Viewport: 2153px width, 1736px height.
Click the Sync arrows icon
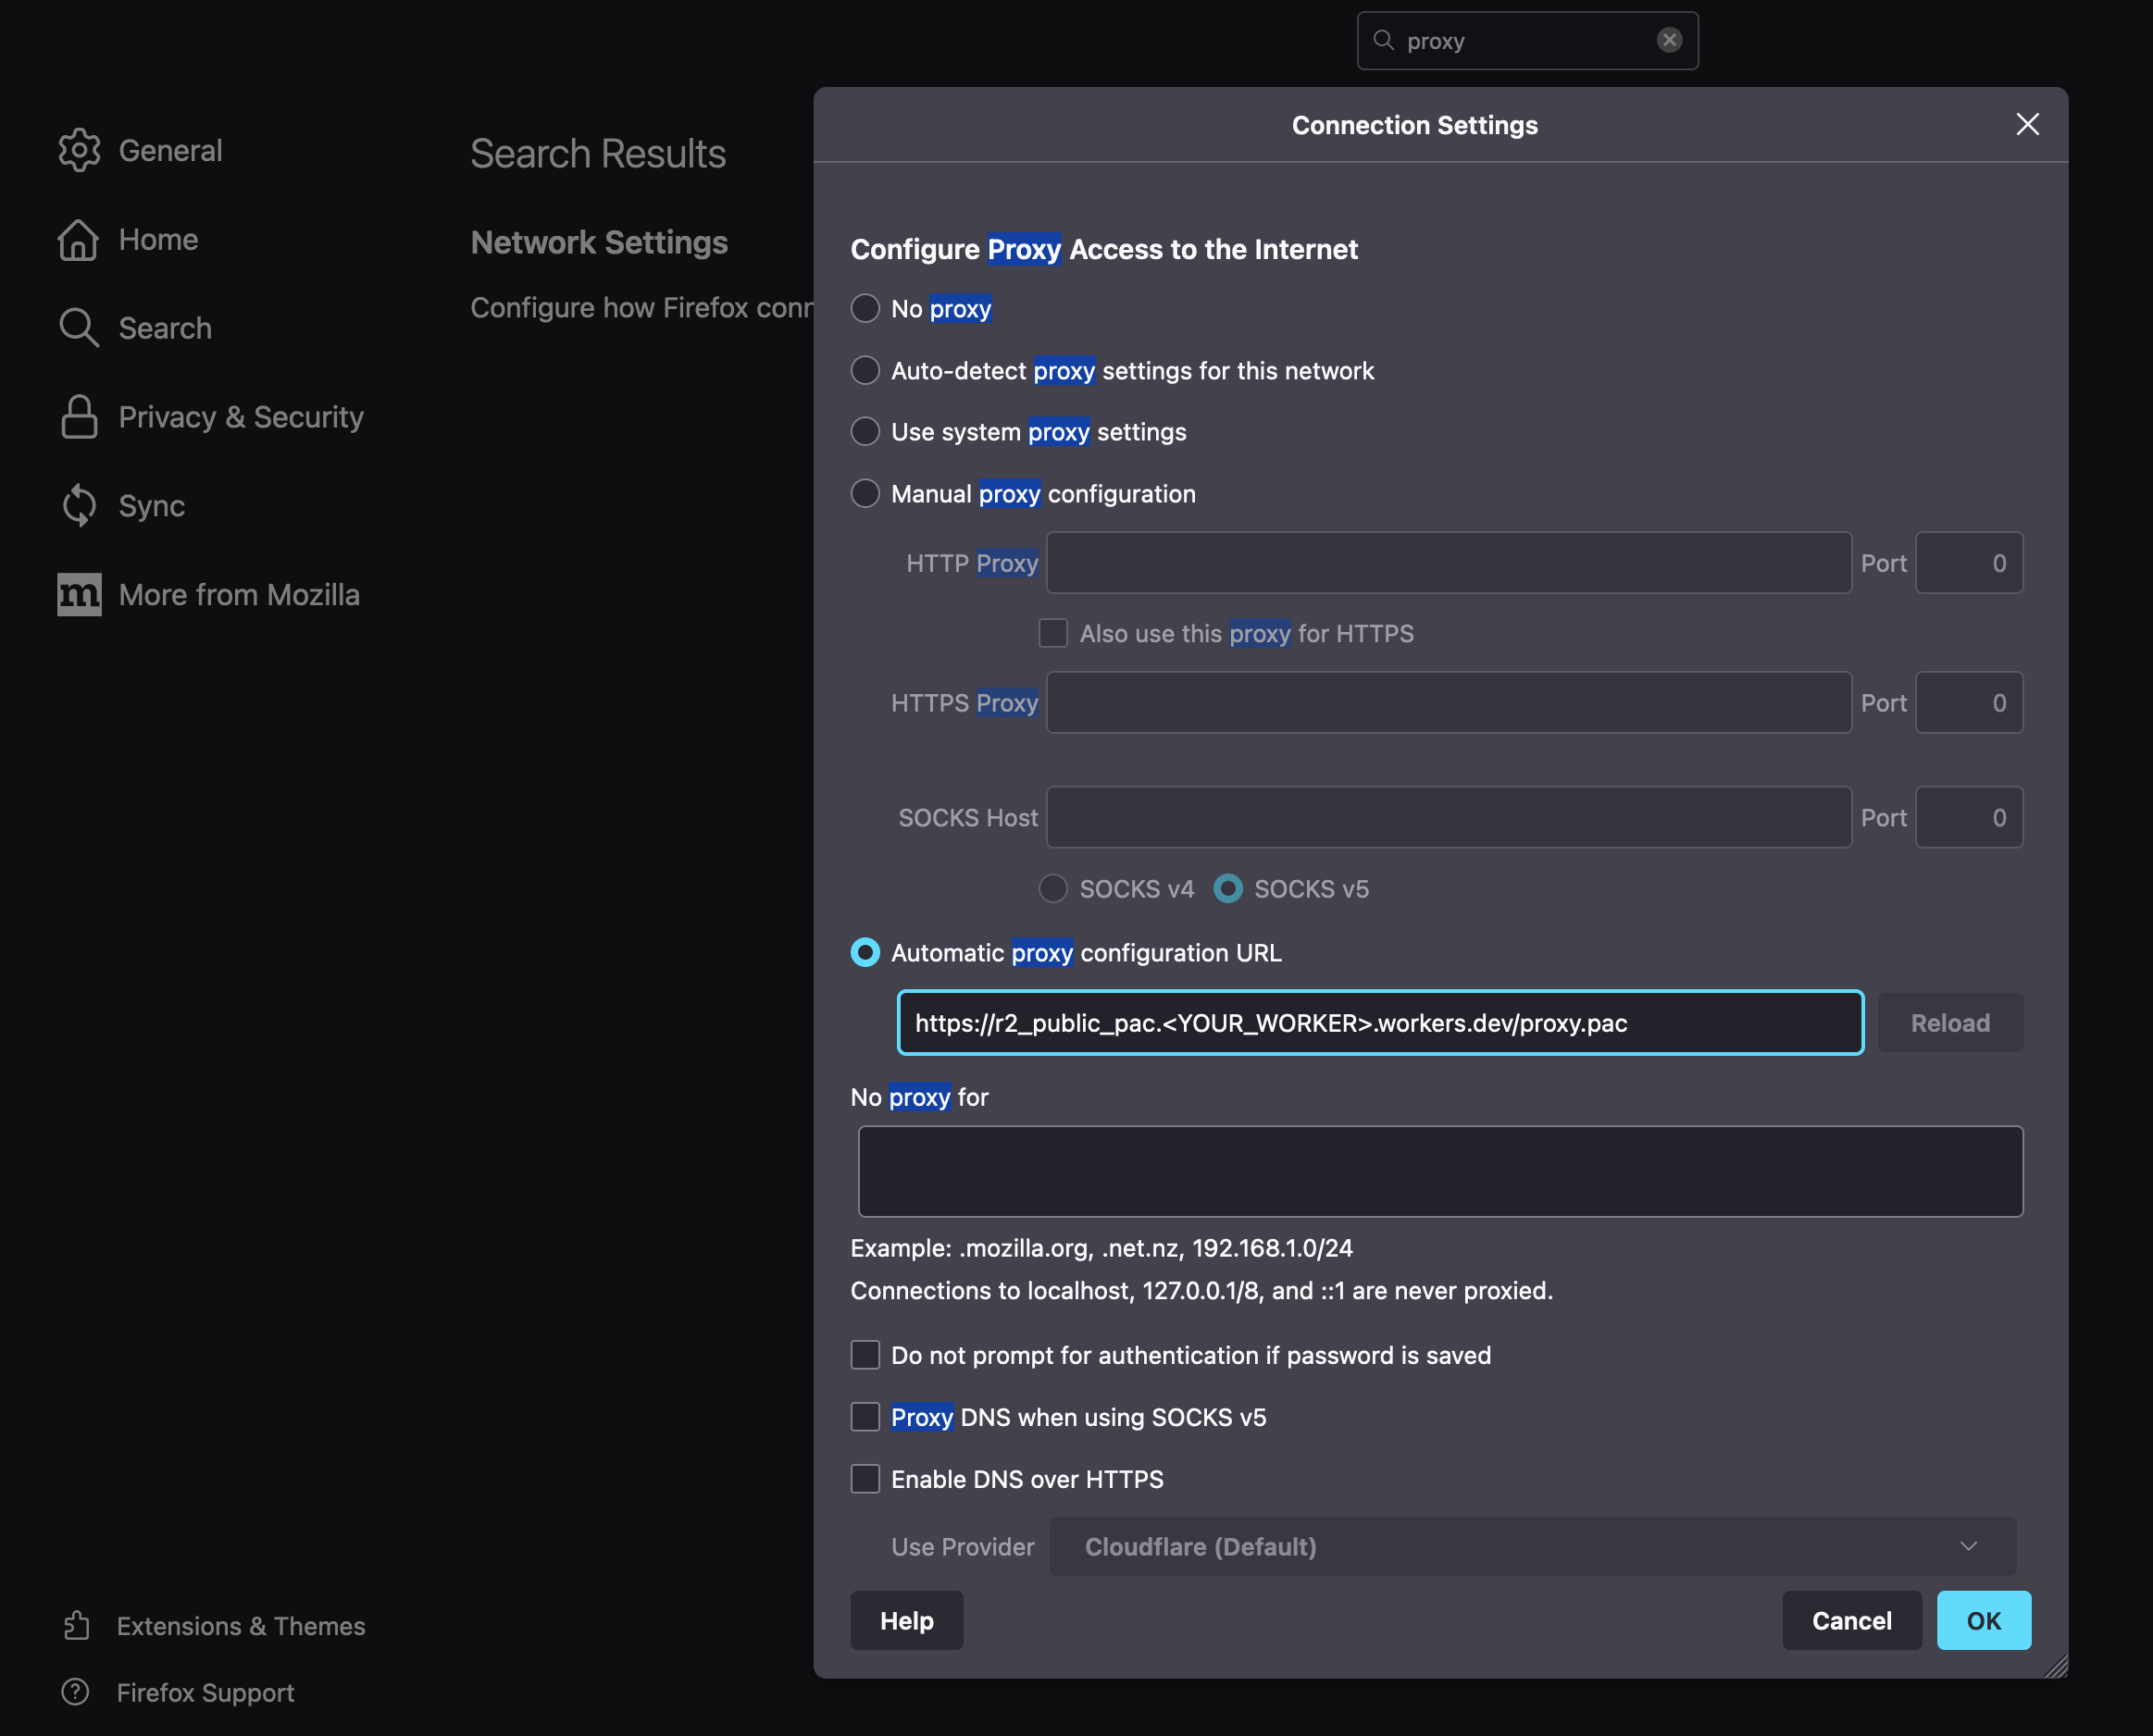79,506
